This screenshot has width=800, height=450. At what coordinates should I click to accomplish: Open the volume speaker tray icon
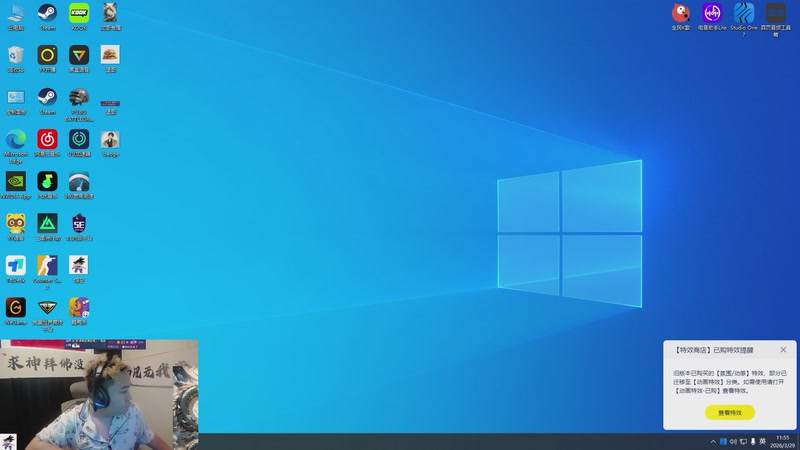733,442
